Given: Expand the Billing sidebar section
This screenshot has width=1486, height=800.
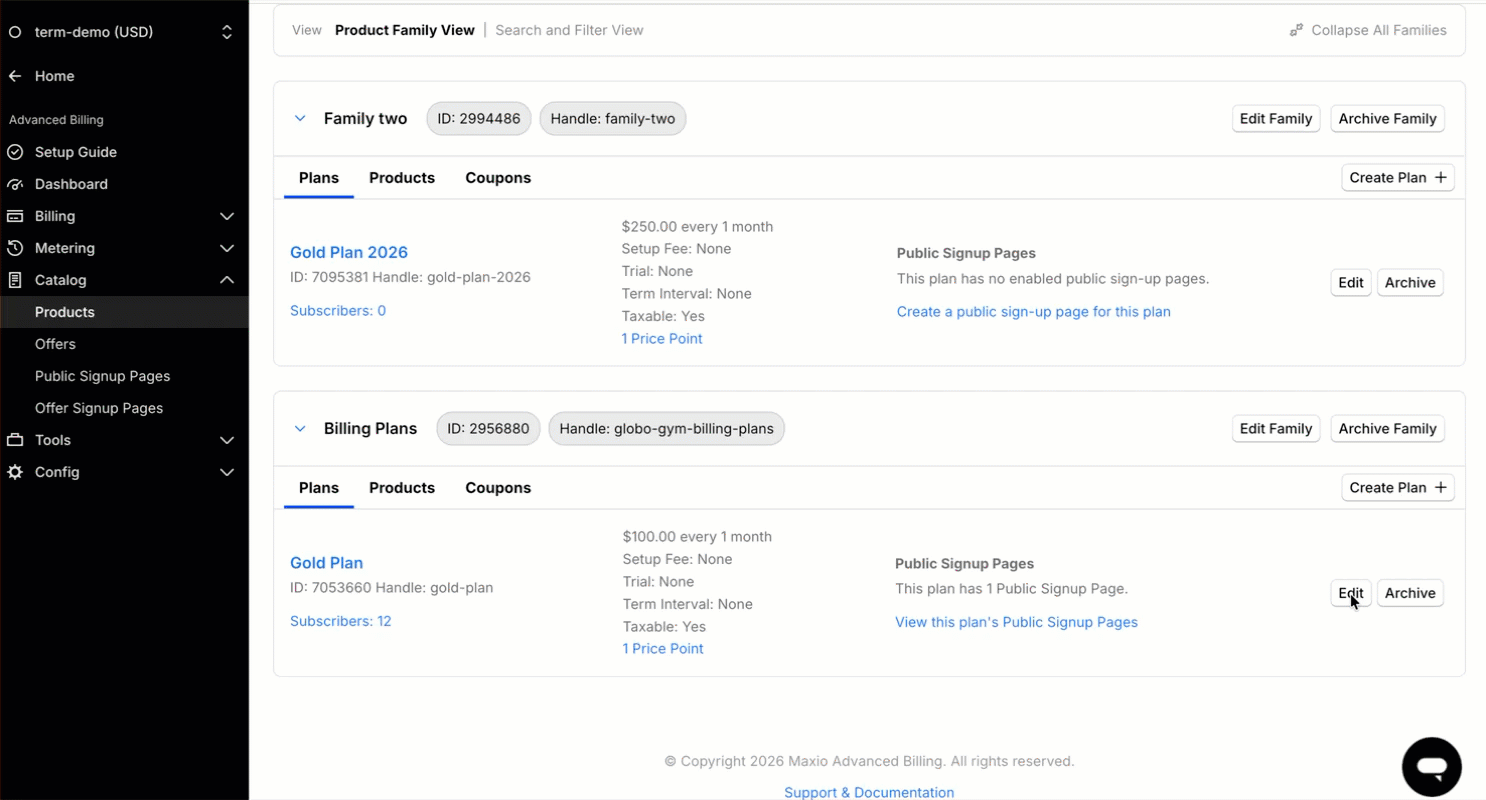Looking at the screenshot, I should tap(227, 216).
